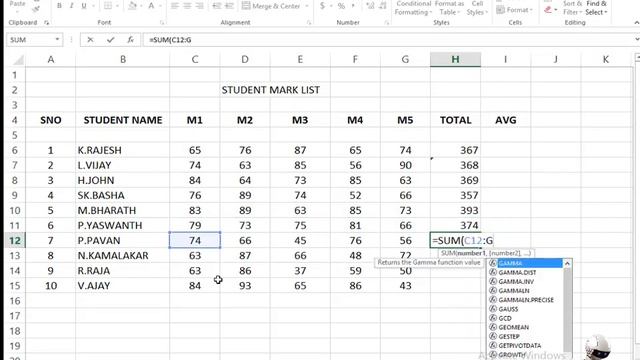640x360 pixels.
Task: Open the Clipboard dialog launcher
Action: click(47, 23)
